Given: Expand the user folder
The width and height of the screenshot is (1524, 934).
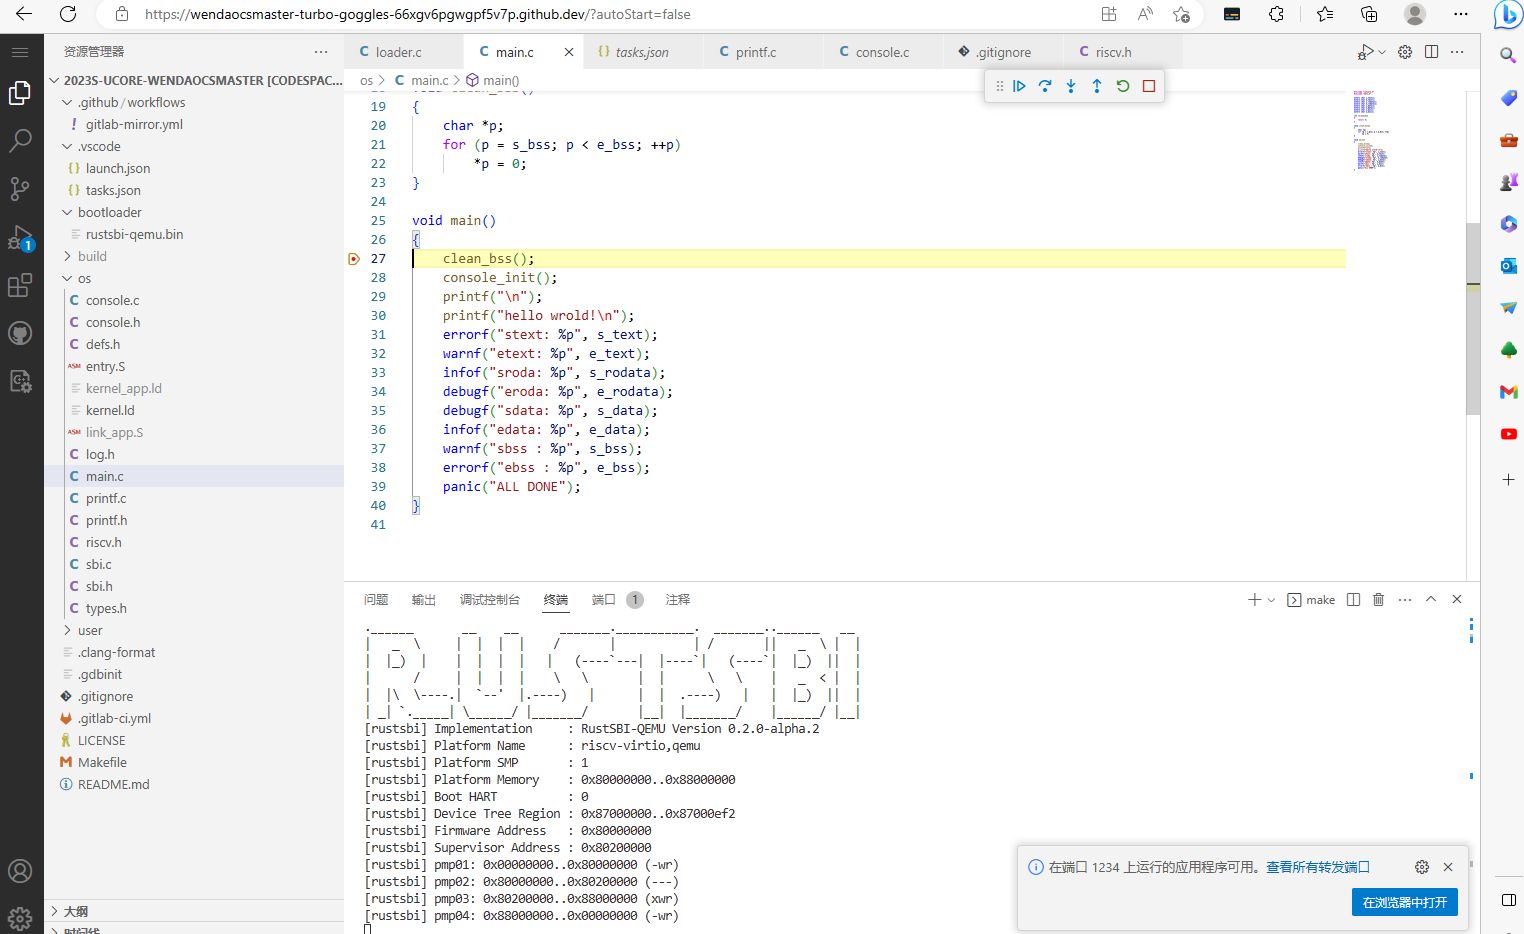Looking at the screenshot, I should [67, 630].
